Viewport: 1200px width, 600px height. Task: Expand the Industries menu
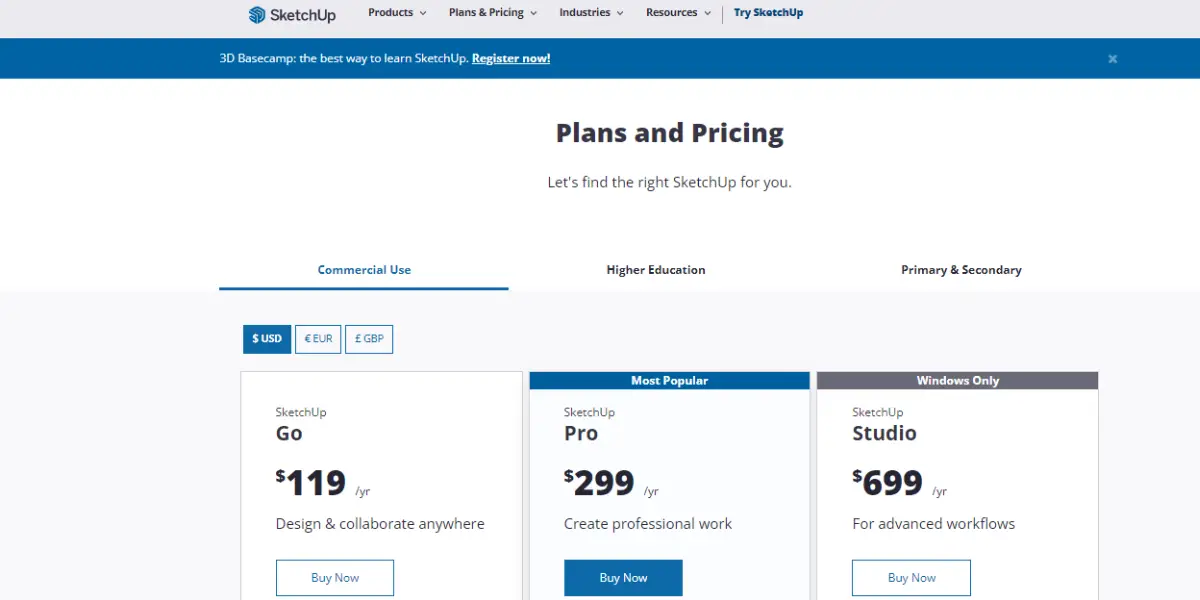(591, 13)
